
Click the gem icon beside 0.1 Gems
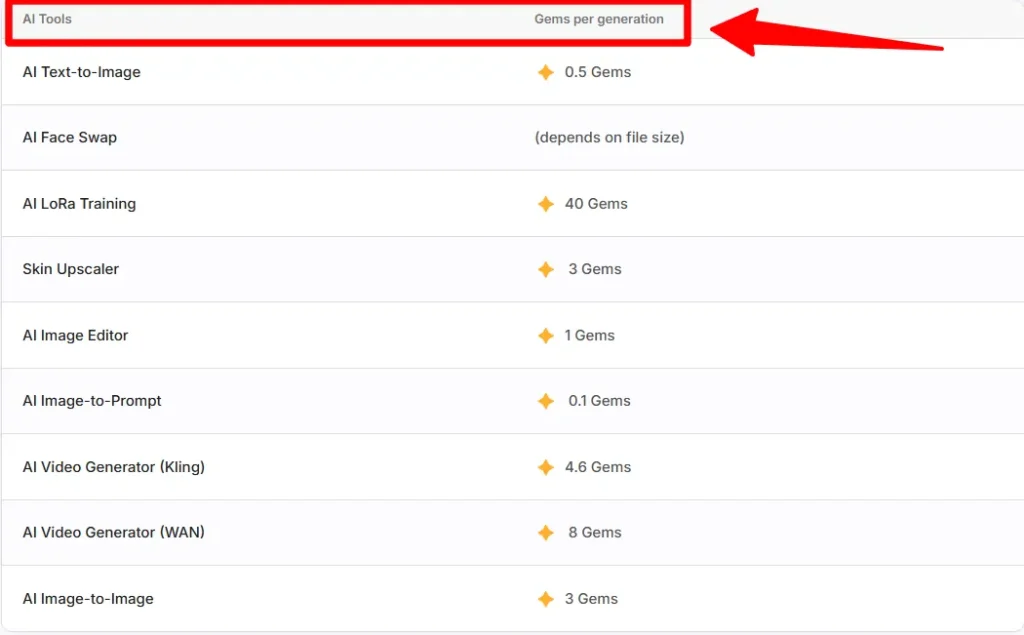click(545, 401)
